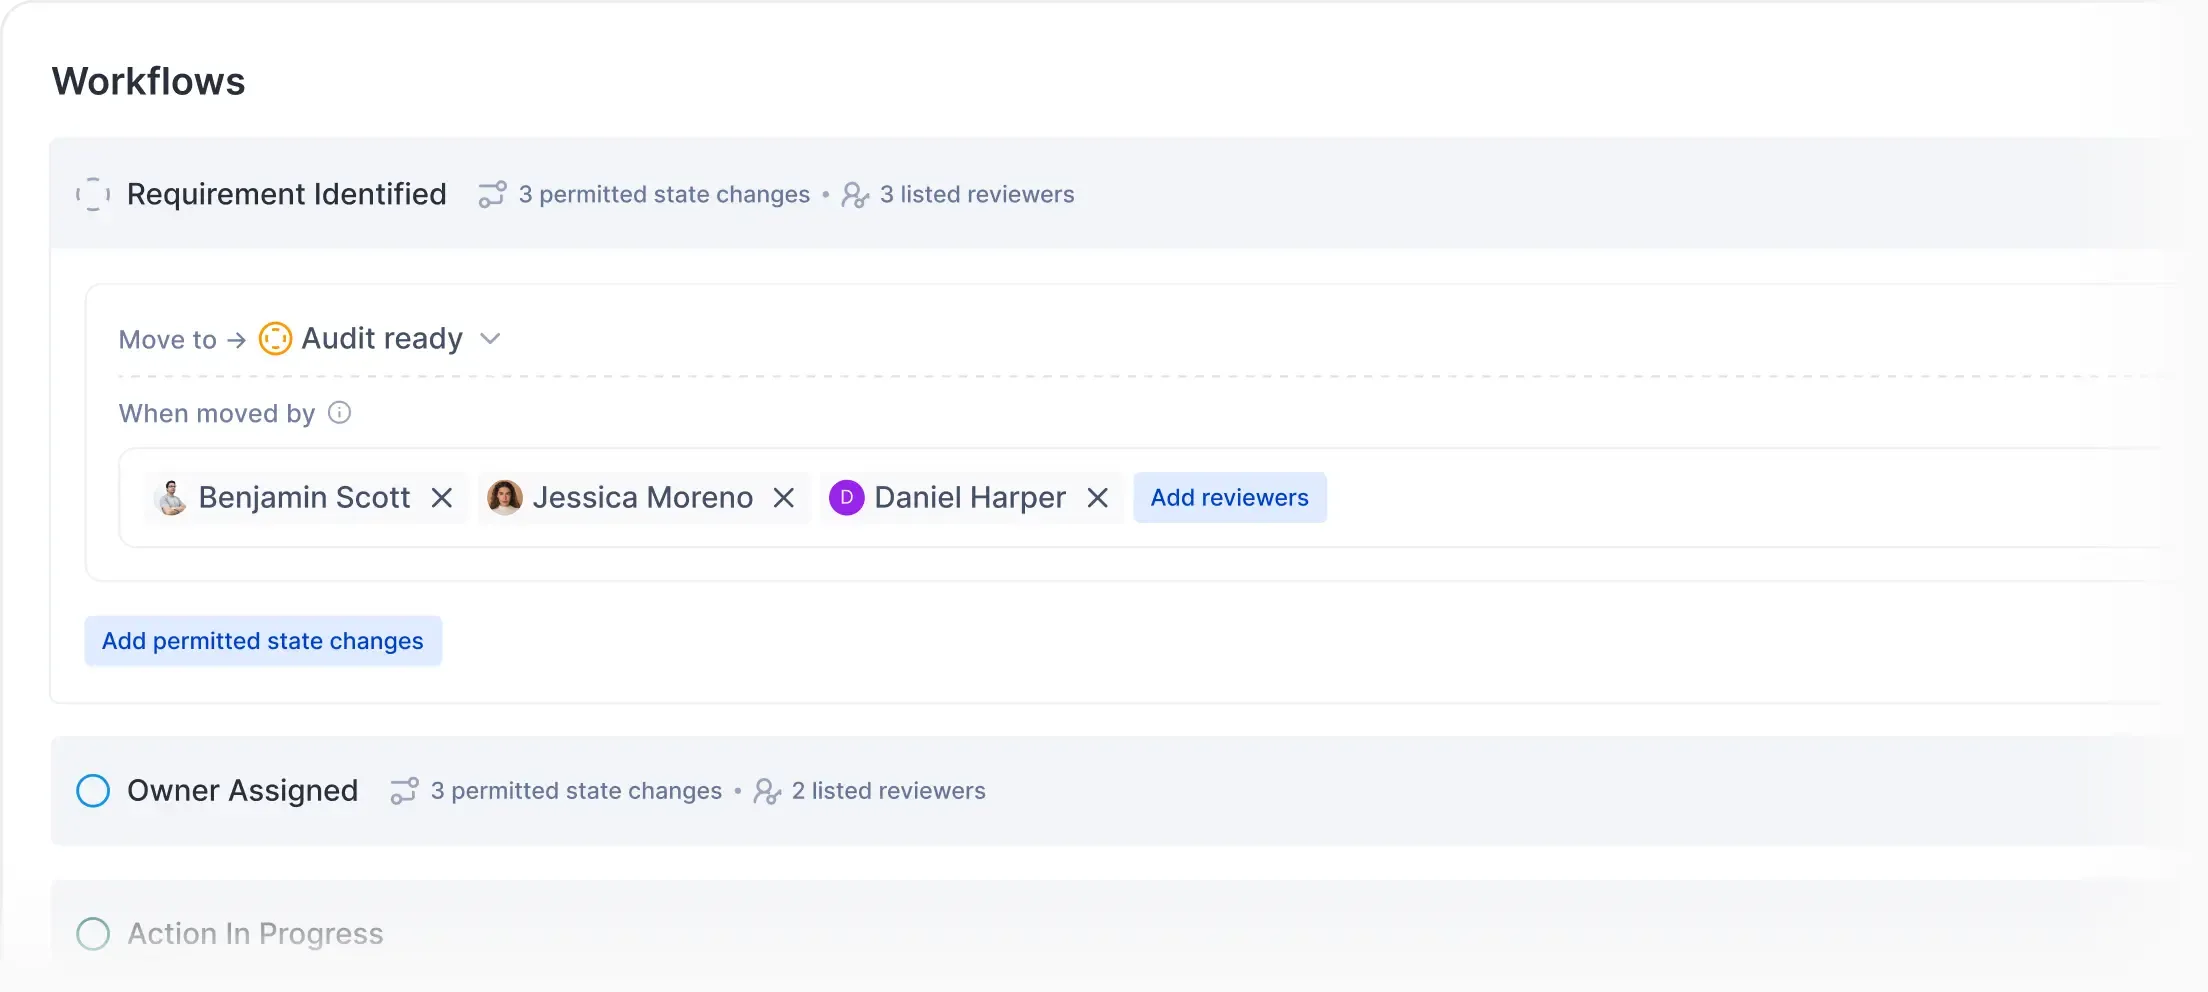Click inside the reviewers input field
The width and height of the screenshot is (2208, 992).
click(1700, 498)
